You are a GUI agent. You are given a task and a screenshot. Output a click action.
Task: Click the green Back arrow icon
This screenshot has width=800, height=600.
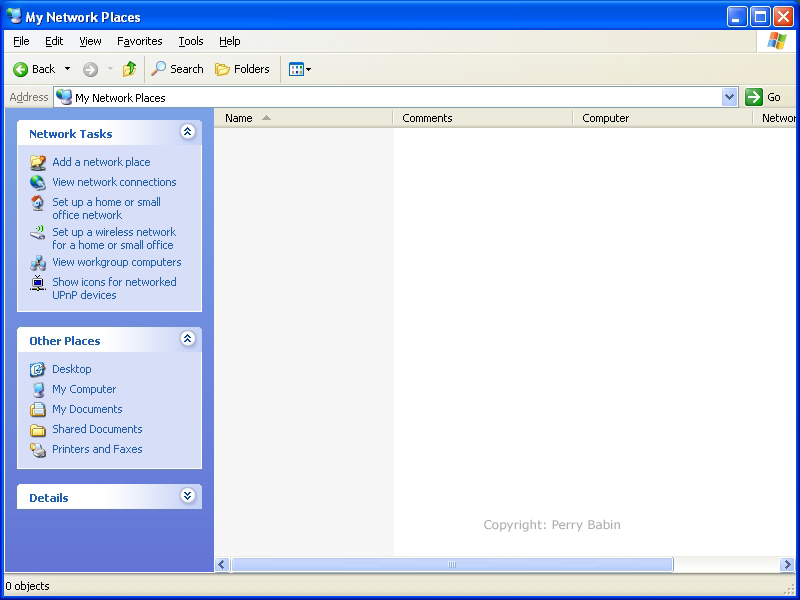20,69
